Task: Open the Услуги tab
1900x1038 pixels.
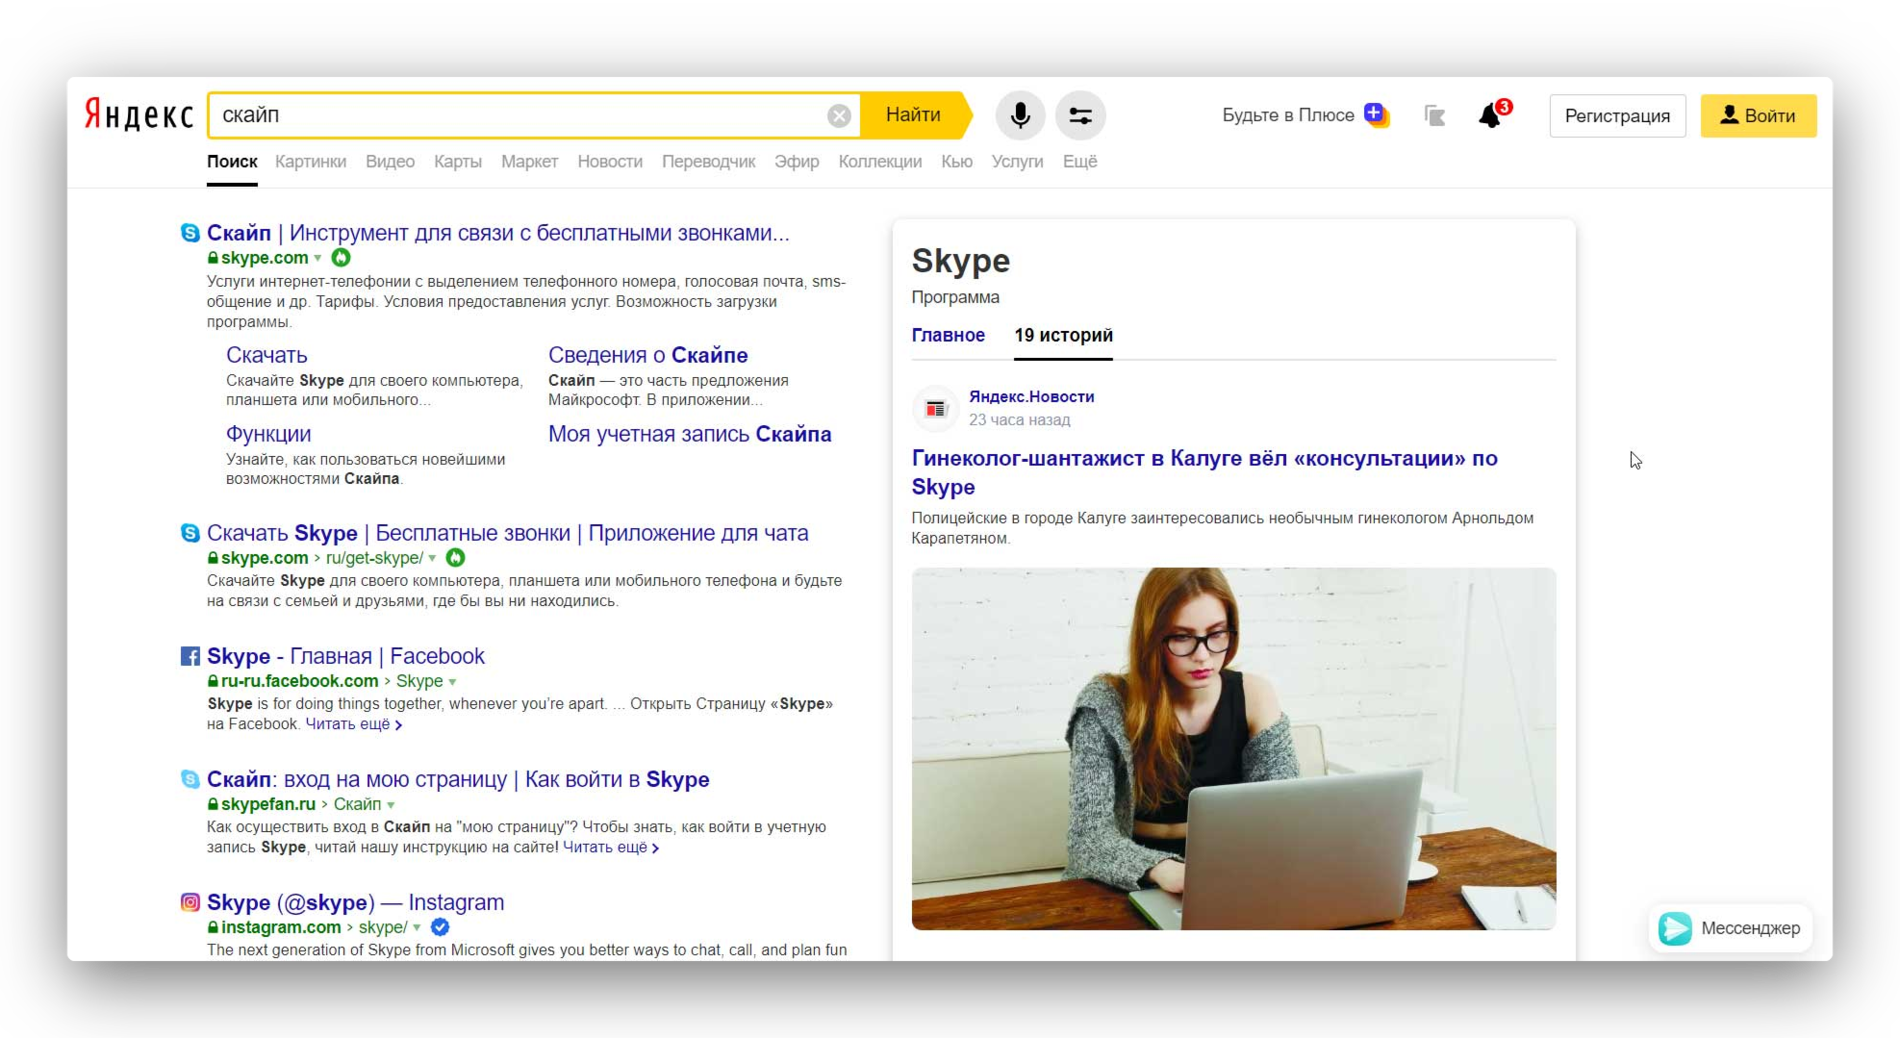Action: [x=1017, y=161]
